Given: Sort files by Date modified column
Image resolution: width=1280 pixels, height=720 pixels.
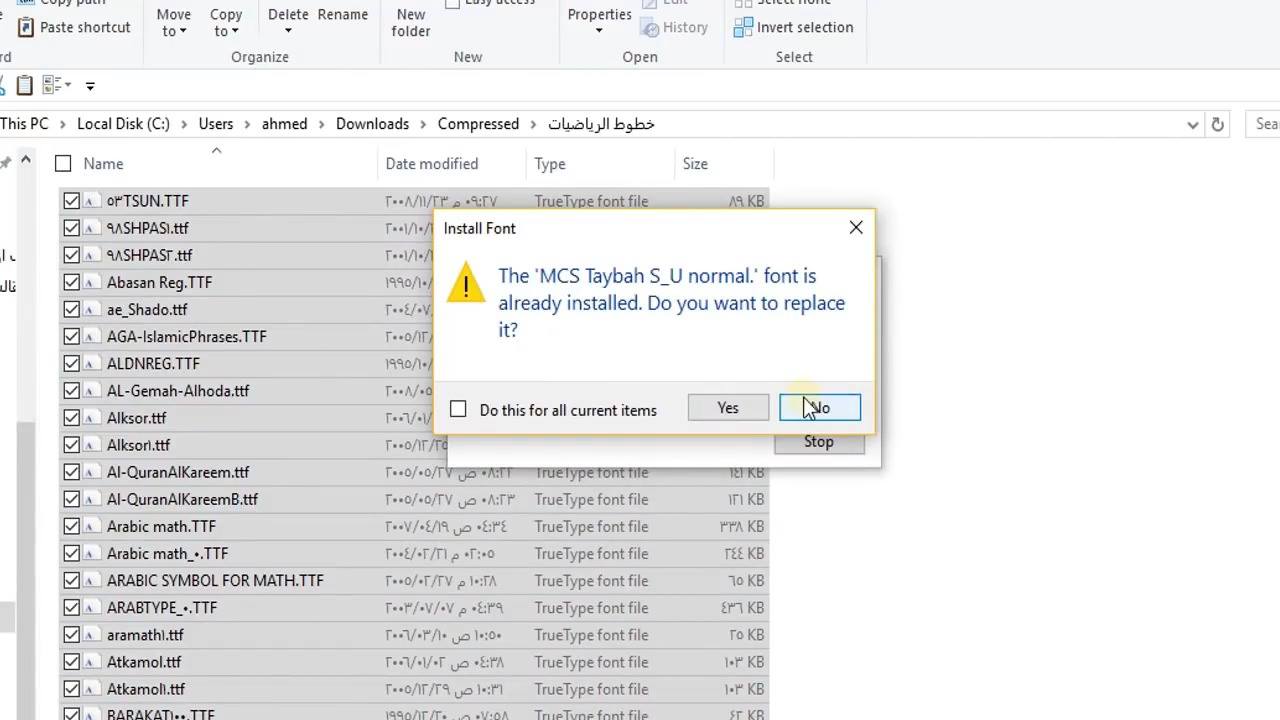Looking at the screenshot, I should (x=432, y=164).
